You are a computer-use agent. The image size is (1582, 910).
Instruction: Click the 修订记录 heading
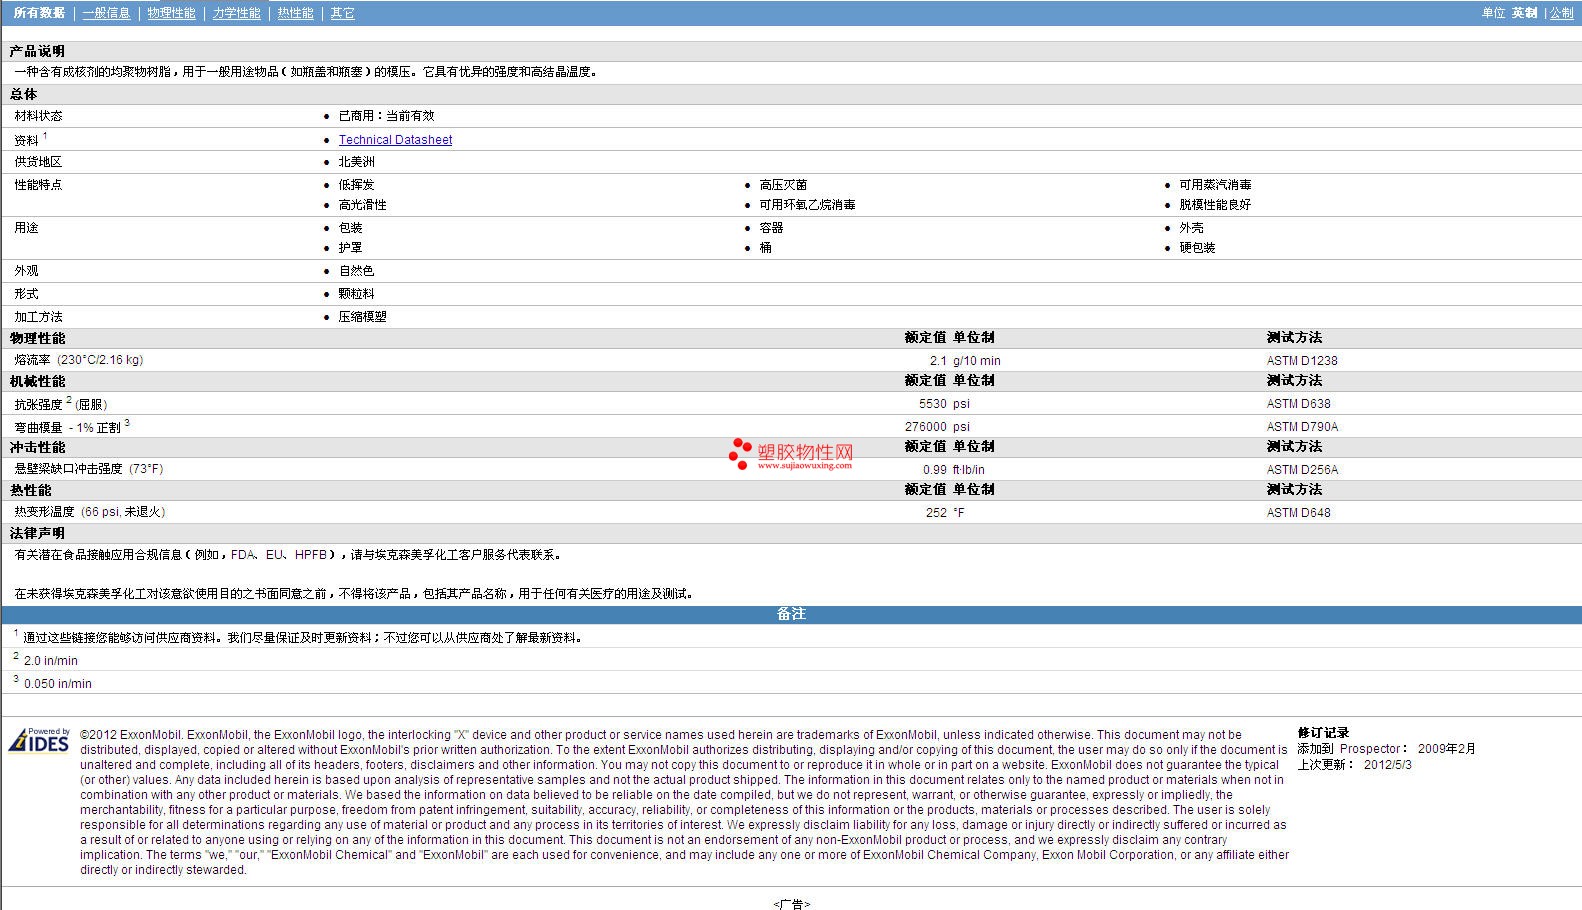(1323, 733)
